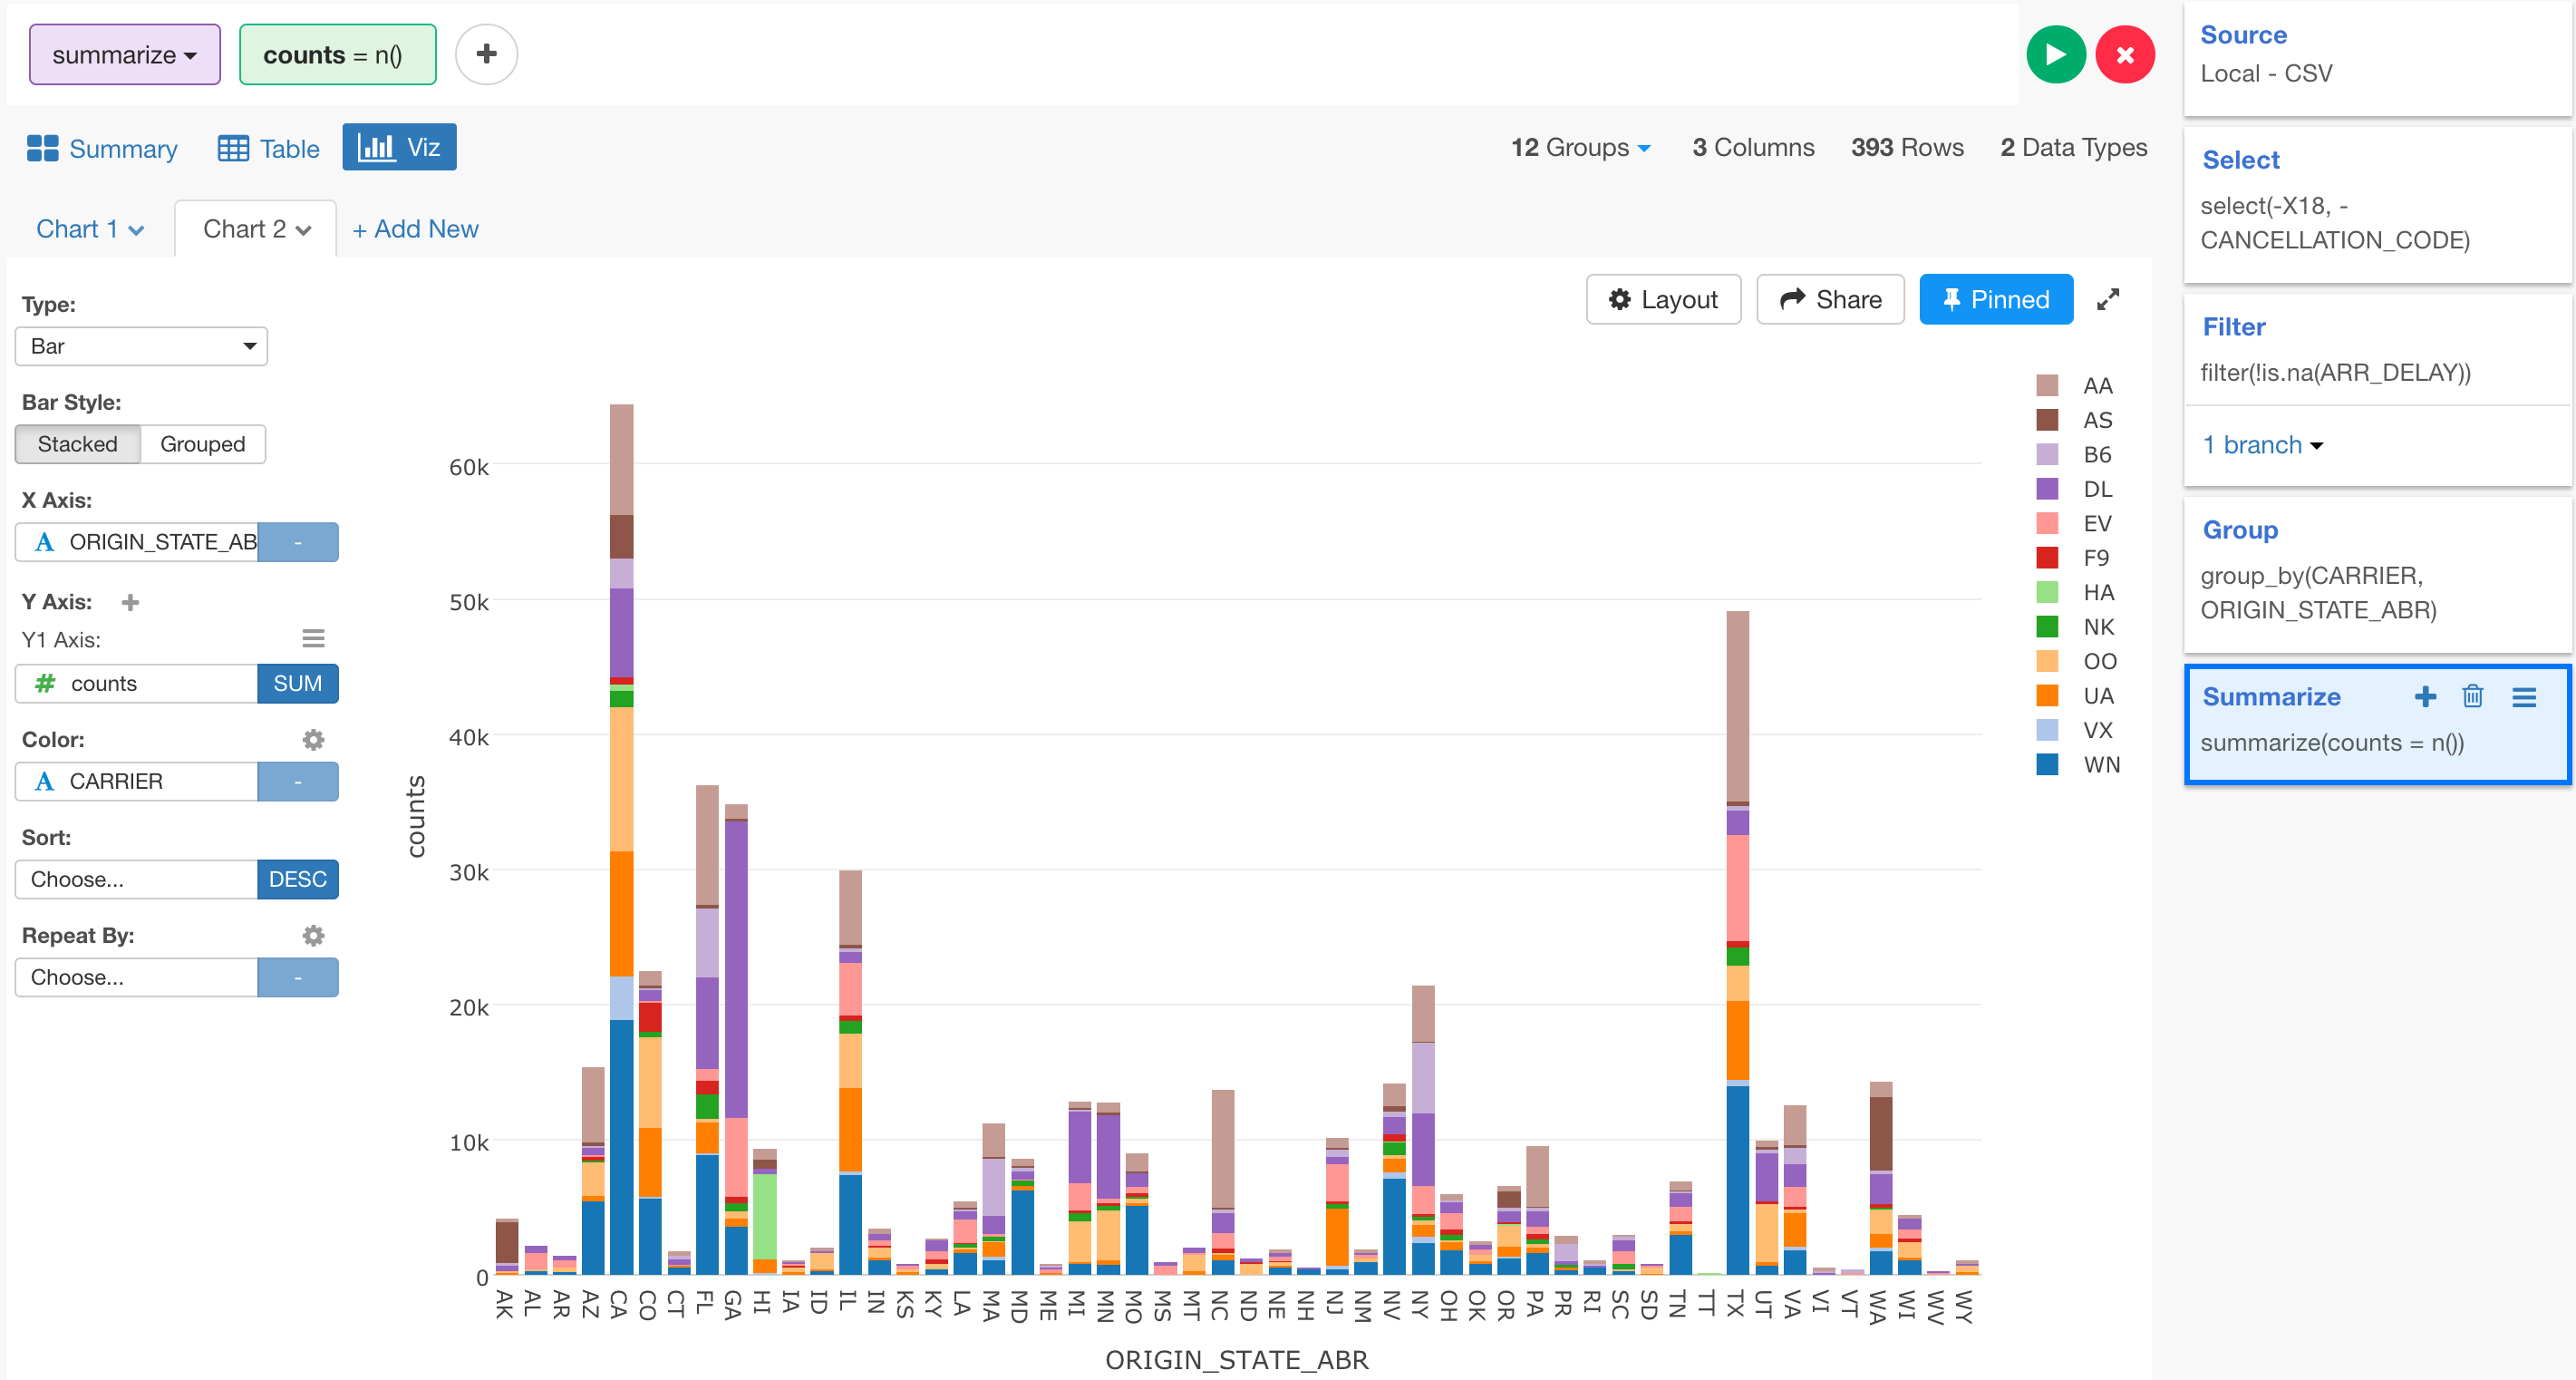Switch to the Table view tab
Viewport: 2576px width, 1380px height.
click(267, 147)
